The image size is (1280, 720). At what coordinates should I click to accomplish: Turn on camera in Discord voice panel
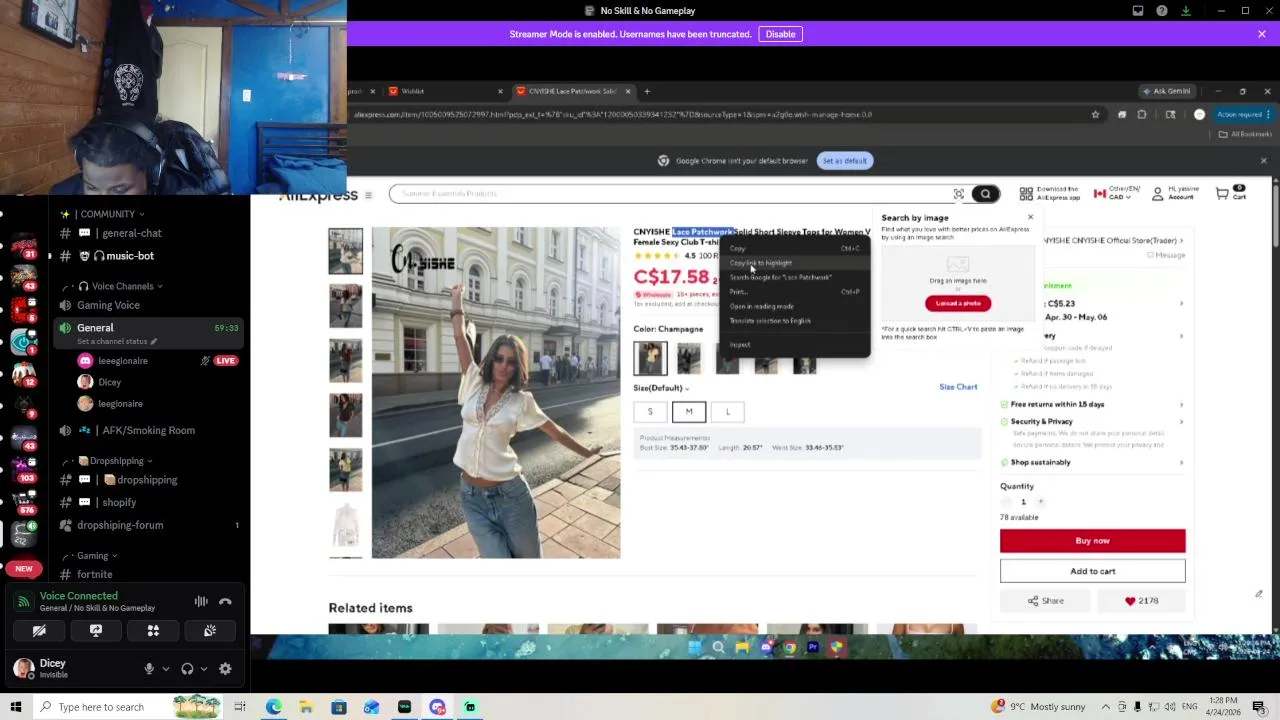(39, 631)
